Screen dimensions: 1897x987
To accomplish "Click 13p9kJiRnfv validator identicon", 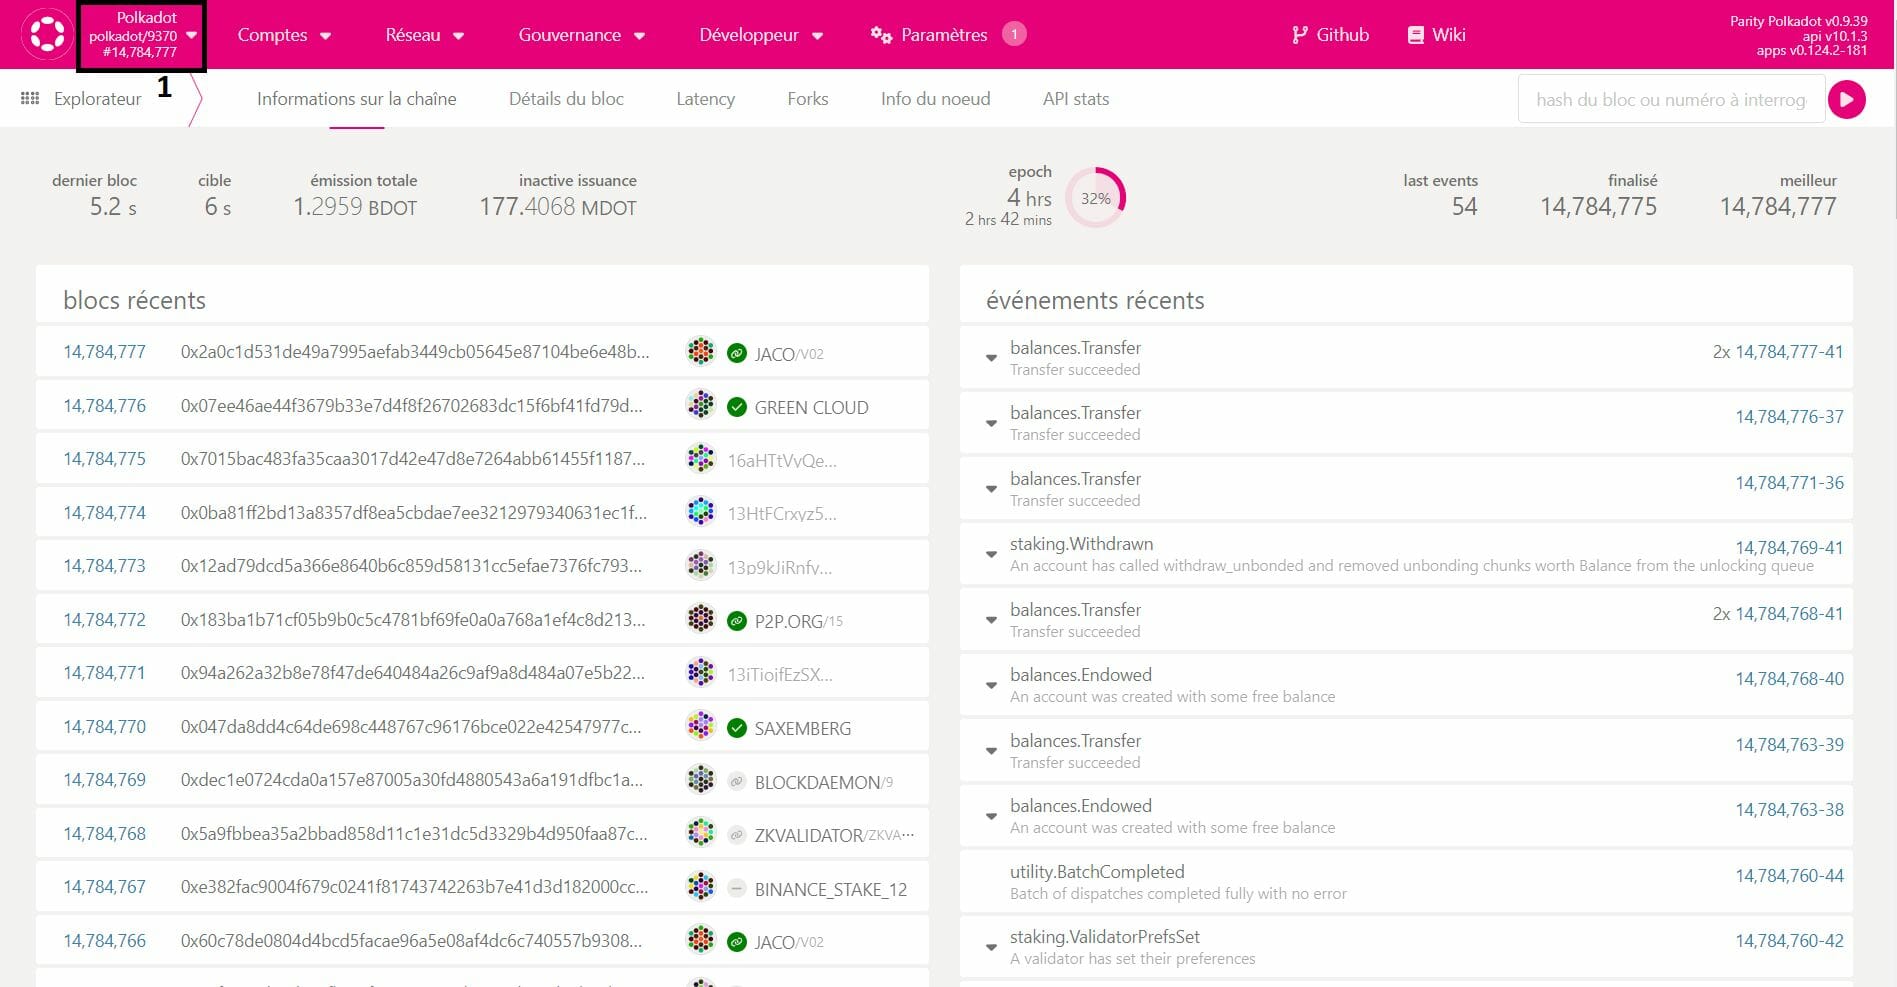I will [x=701, y=565].
